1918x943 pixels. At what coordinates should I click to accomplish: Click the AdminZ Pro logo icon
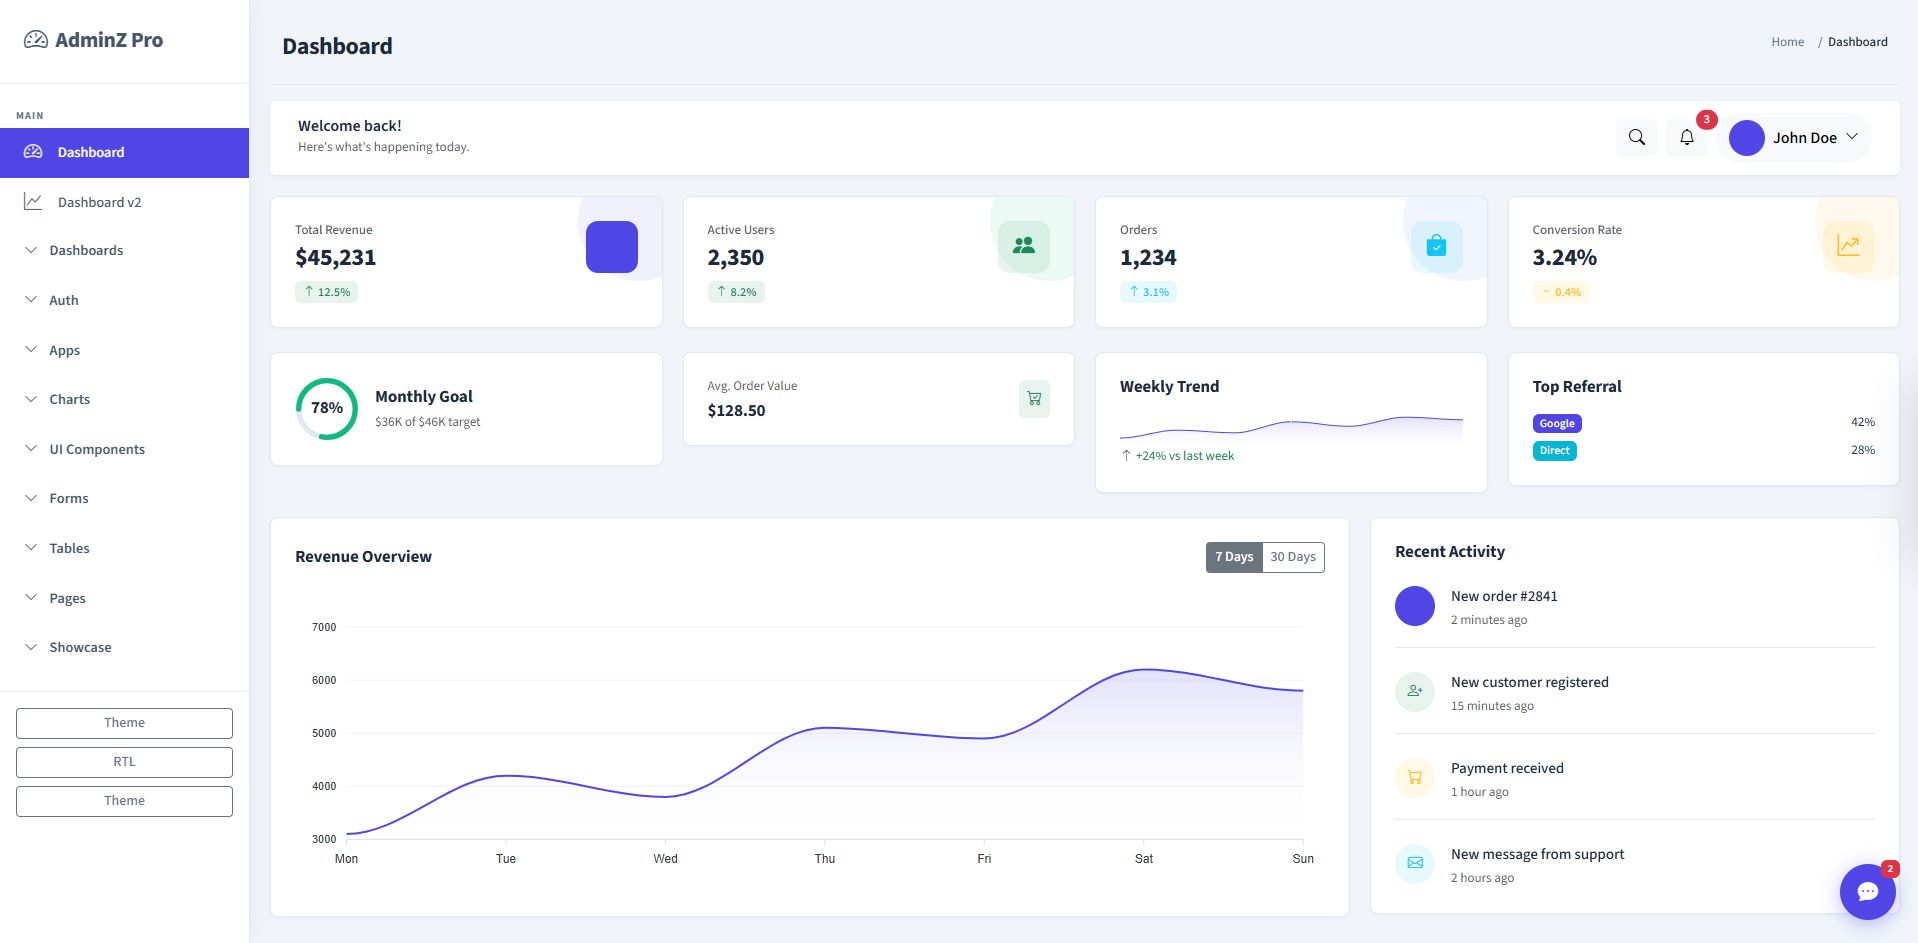tap(36, 40)
